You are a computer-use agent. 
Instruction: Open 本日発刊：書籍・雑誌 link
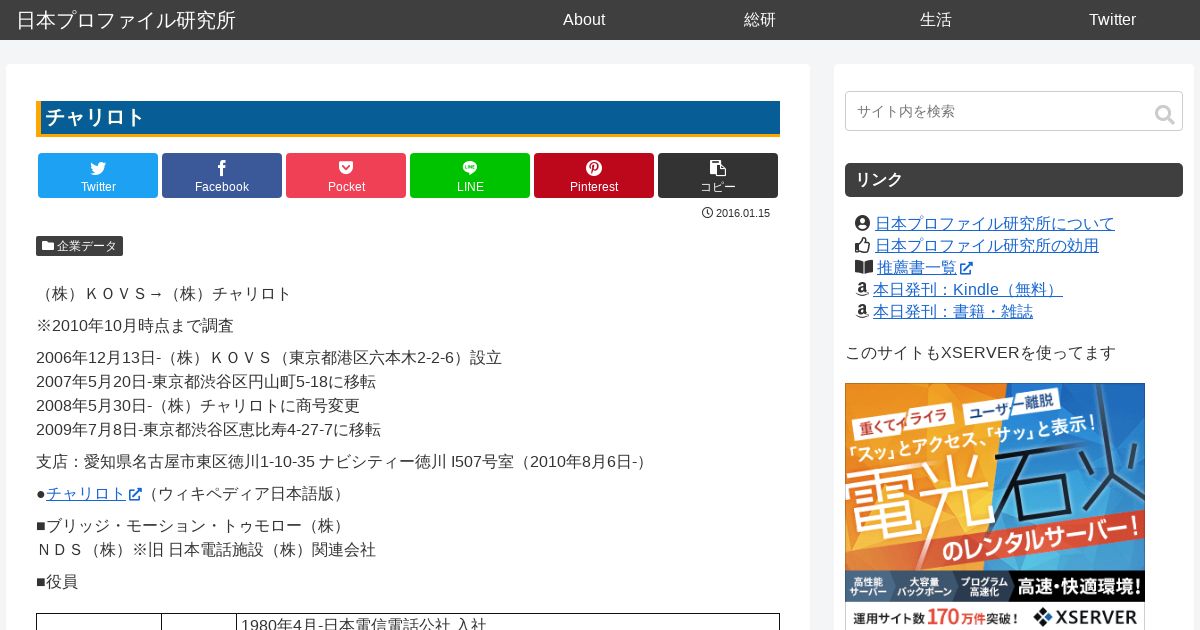click(952, 312)
